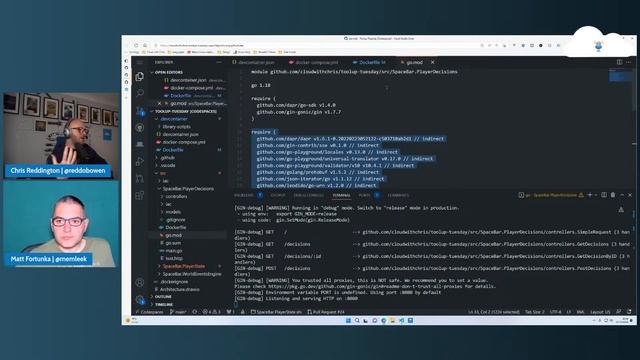The height and width of the screenshot is (360, 640).
Task: Collapse the SpaceBar.PlayerDecisions folder
Action: pyautogui.click(x=186, y=189)
